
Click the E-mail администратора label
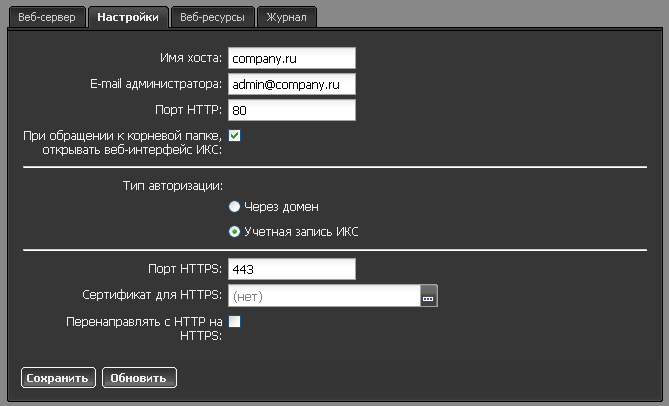155,85
